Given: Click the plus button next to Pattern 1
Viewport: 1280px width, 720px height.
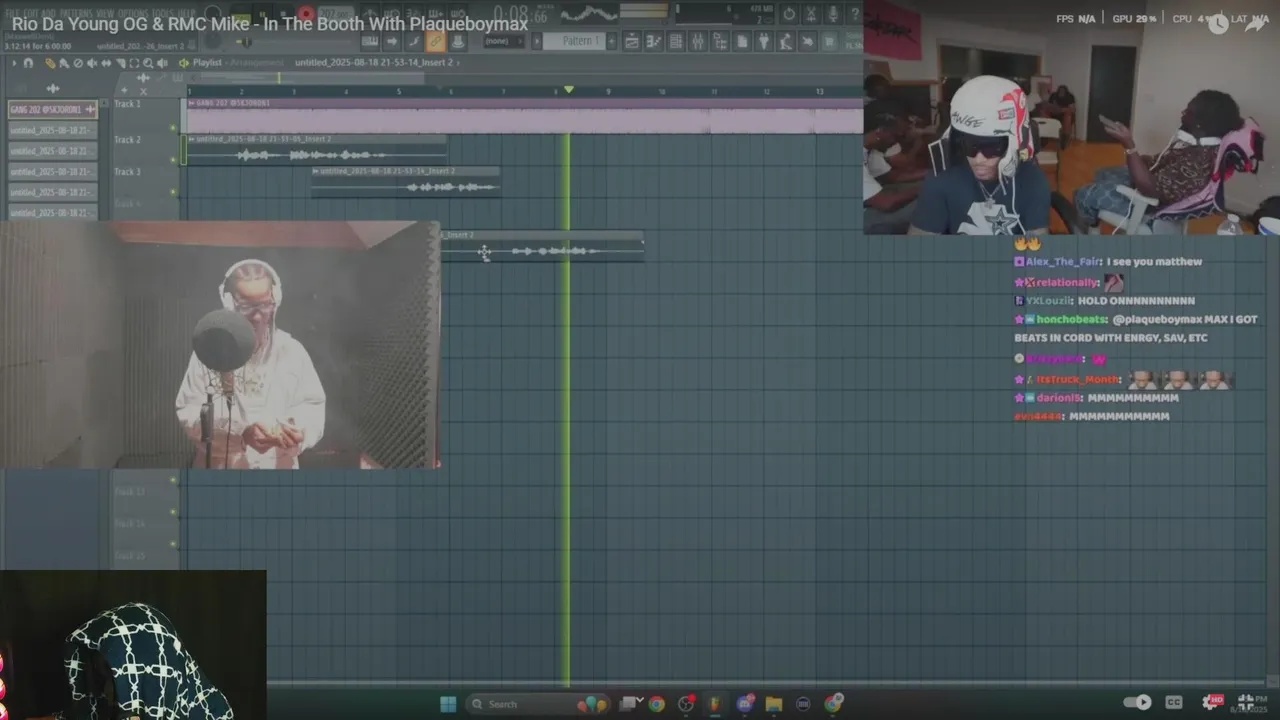Looking at the screenshot, I should (612, 41).
